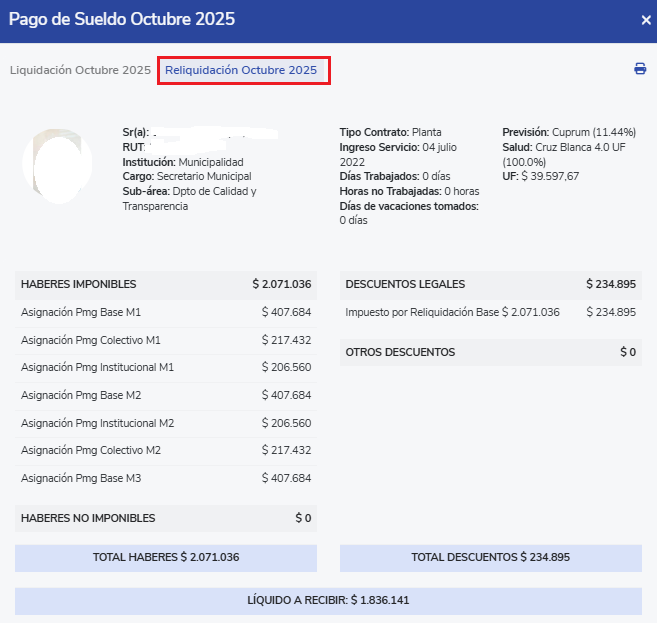
Task: Select the Asignación Pmg Colectivo M2 row
Action: coord(165,450)
